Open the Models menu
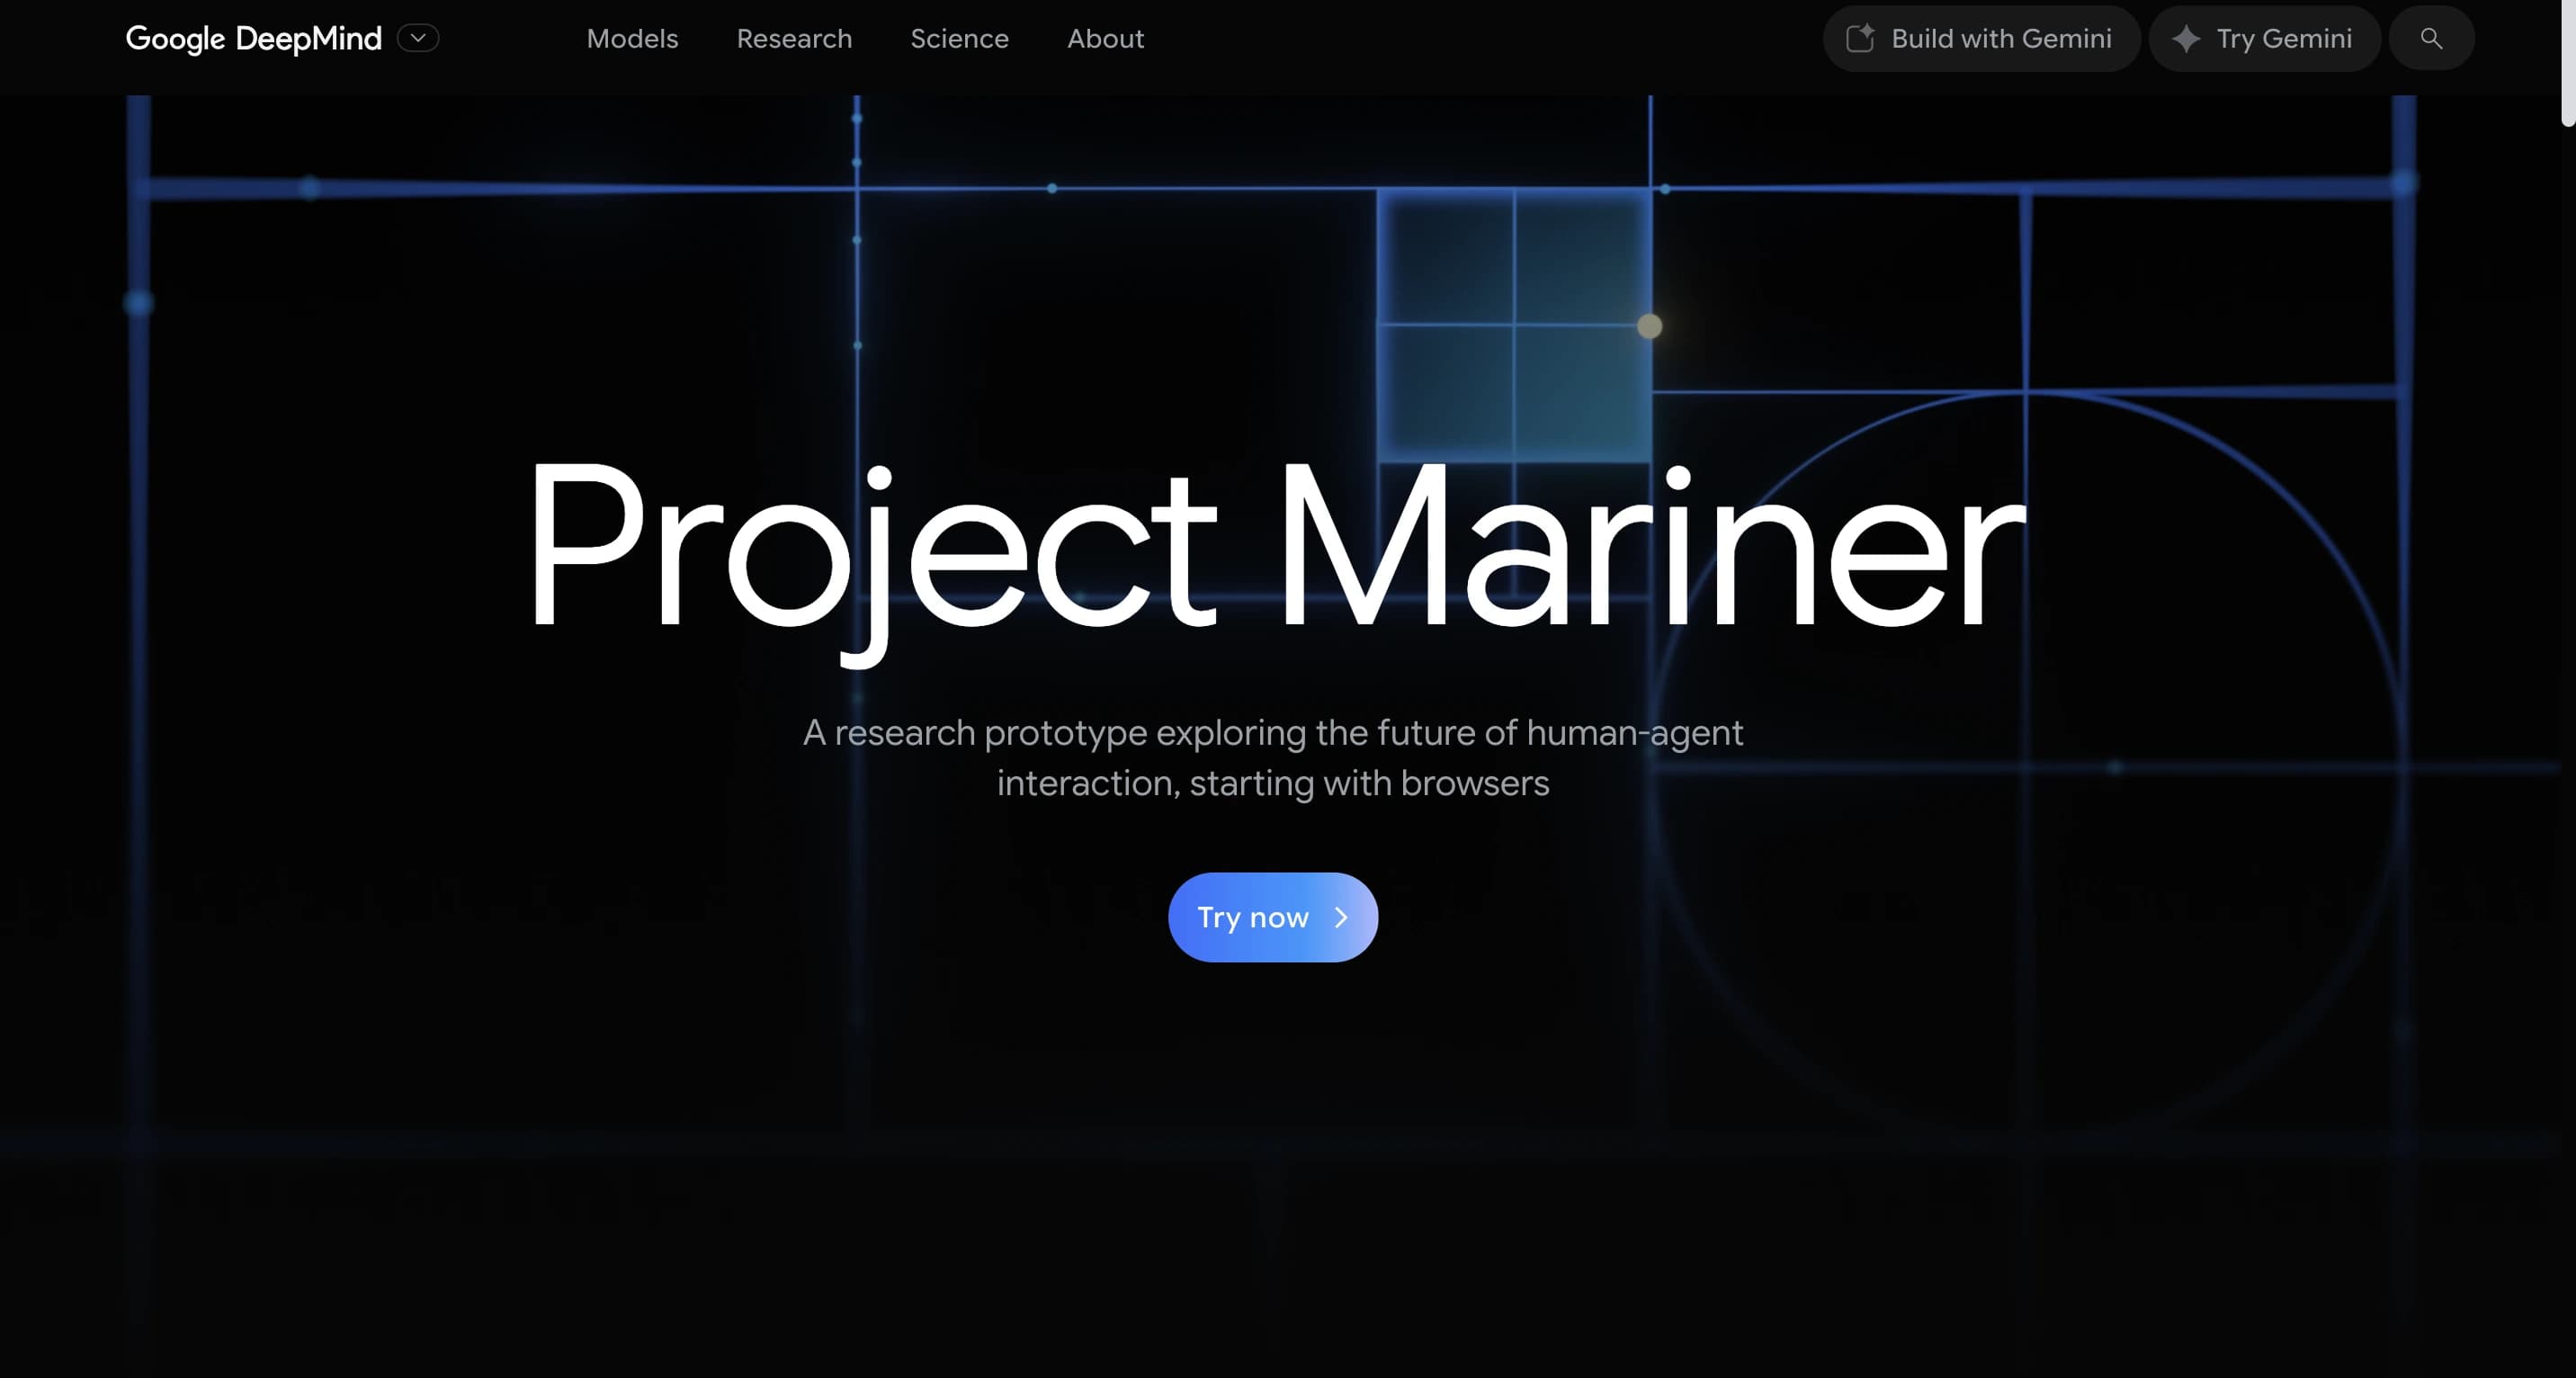The image size is (2576, 1378). (632, 38)
